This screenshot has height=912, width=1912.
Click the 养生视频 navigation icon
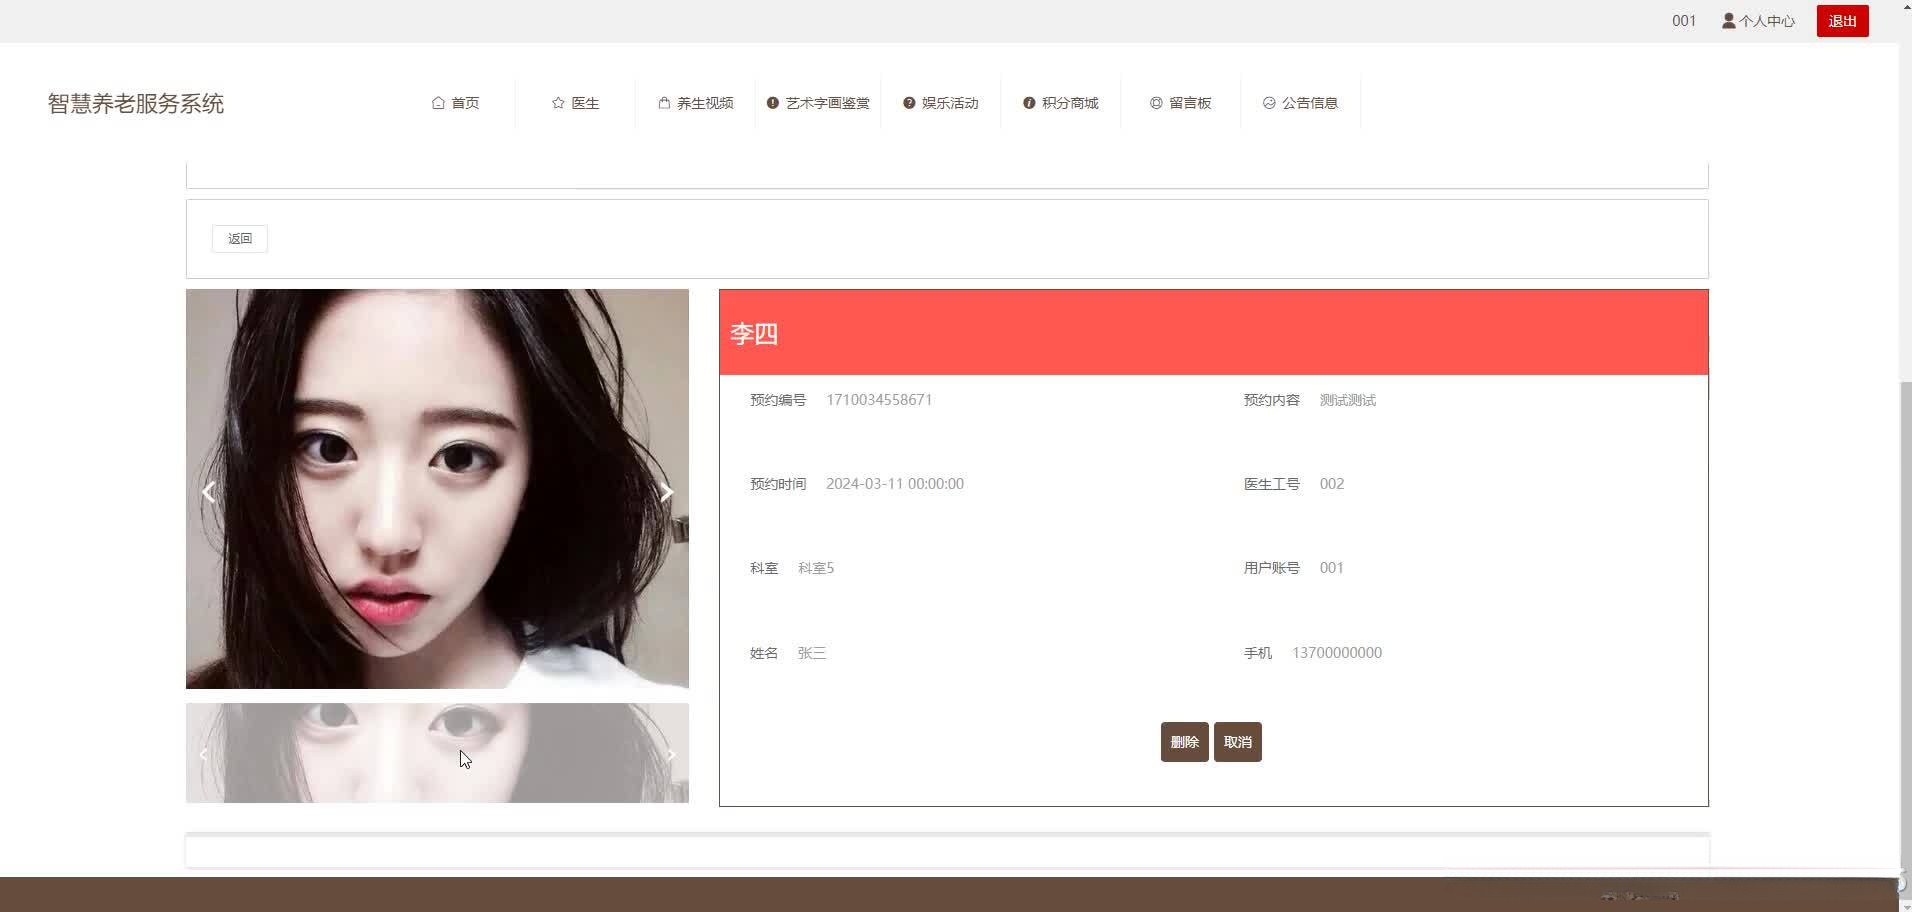(x=662, y=102)
